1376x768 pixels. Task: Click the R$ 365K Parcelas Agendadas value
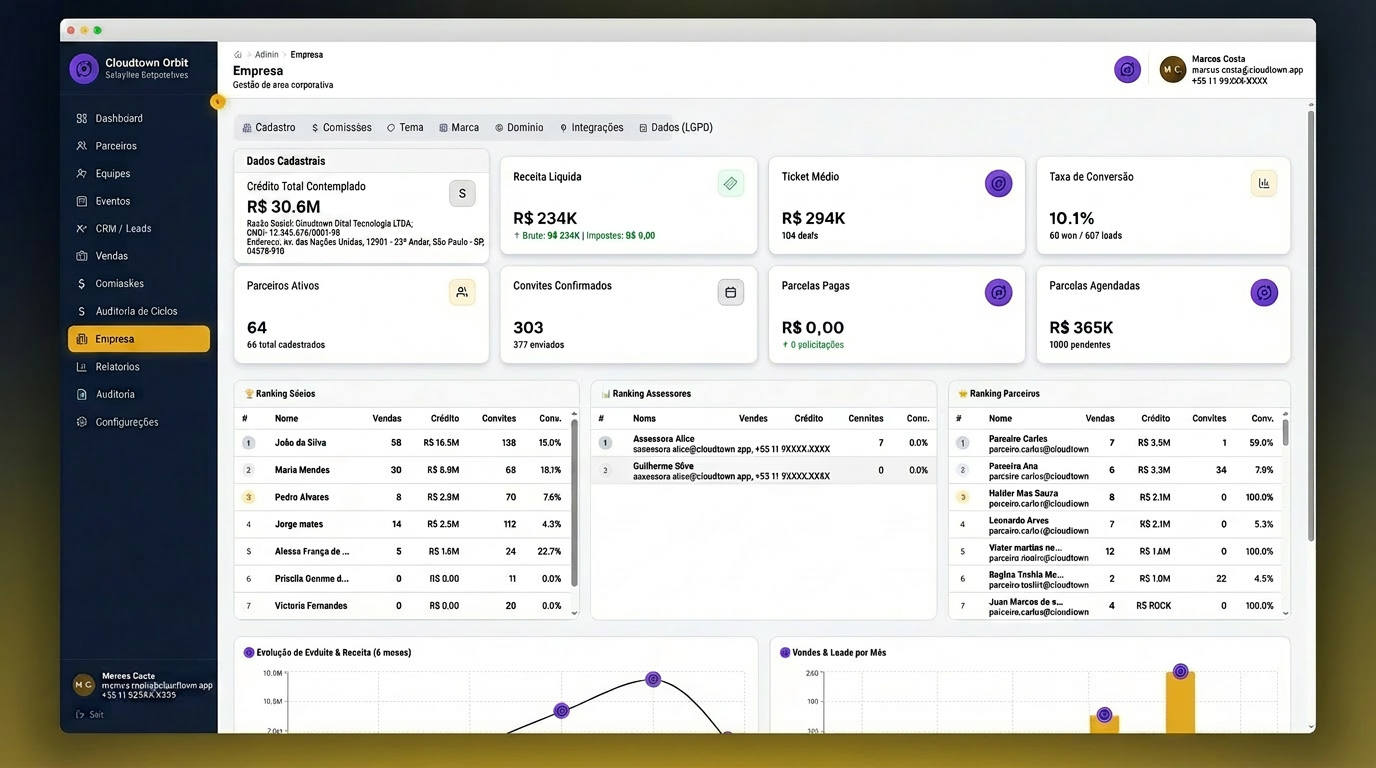(x=1082, y=327)
